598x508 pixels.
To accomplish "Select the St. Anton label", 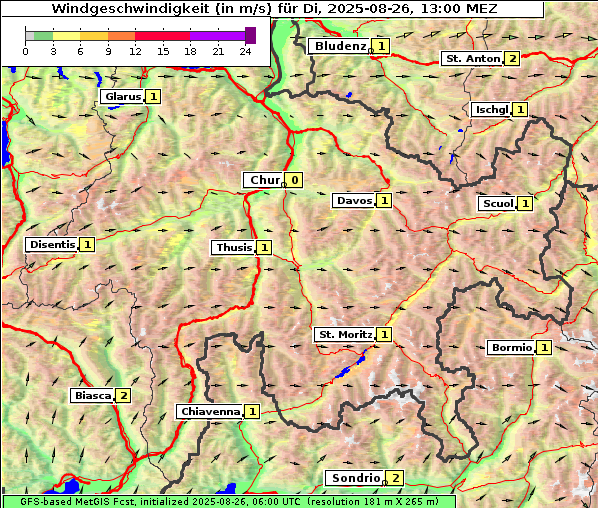I will 473,59.
